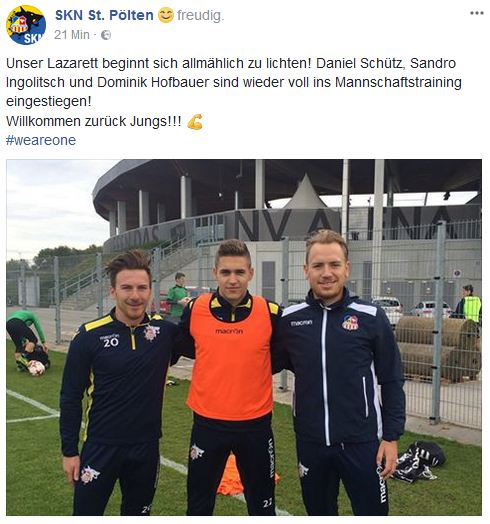Viewport: 490px width, 524px height.
Task: Click the smiling feeling emoji icon
Action: coord(165,15)
